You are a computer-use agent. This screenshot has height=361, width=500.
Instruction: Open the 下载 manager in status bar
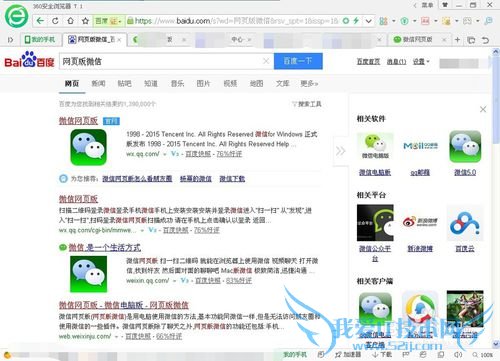pos(382,355)
